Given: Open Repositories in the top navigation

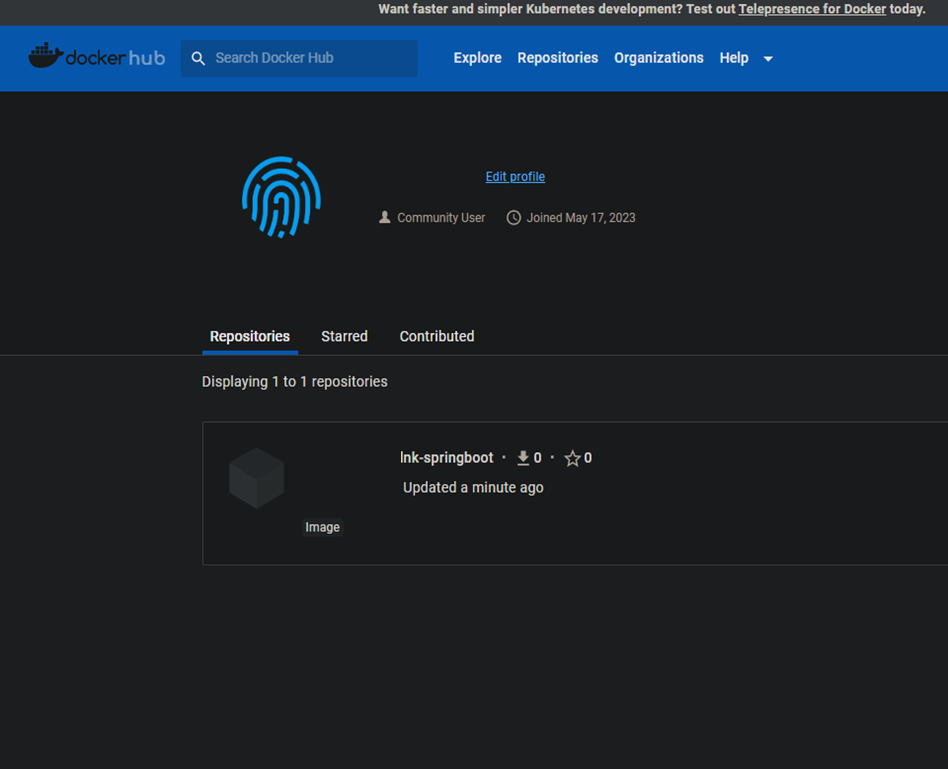Looking at the screenshot, I should click(557, 58).
